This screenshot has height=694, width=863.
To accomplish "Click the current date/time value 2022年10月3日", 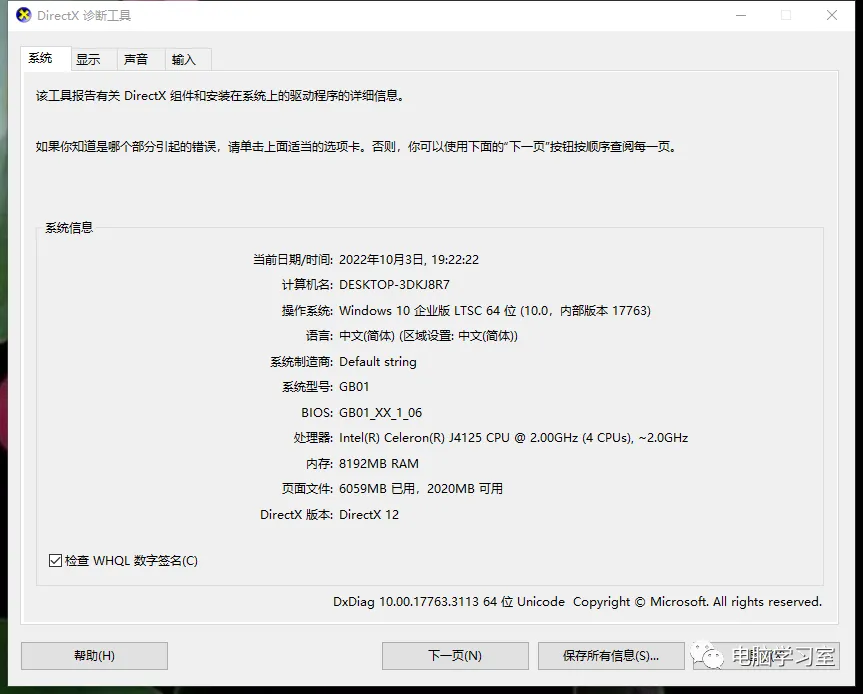I will [408, 260].
